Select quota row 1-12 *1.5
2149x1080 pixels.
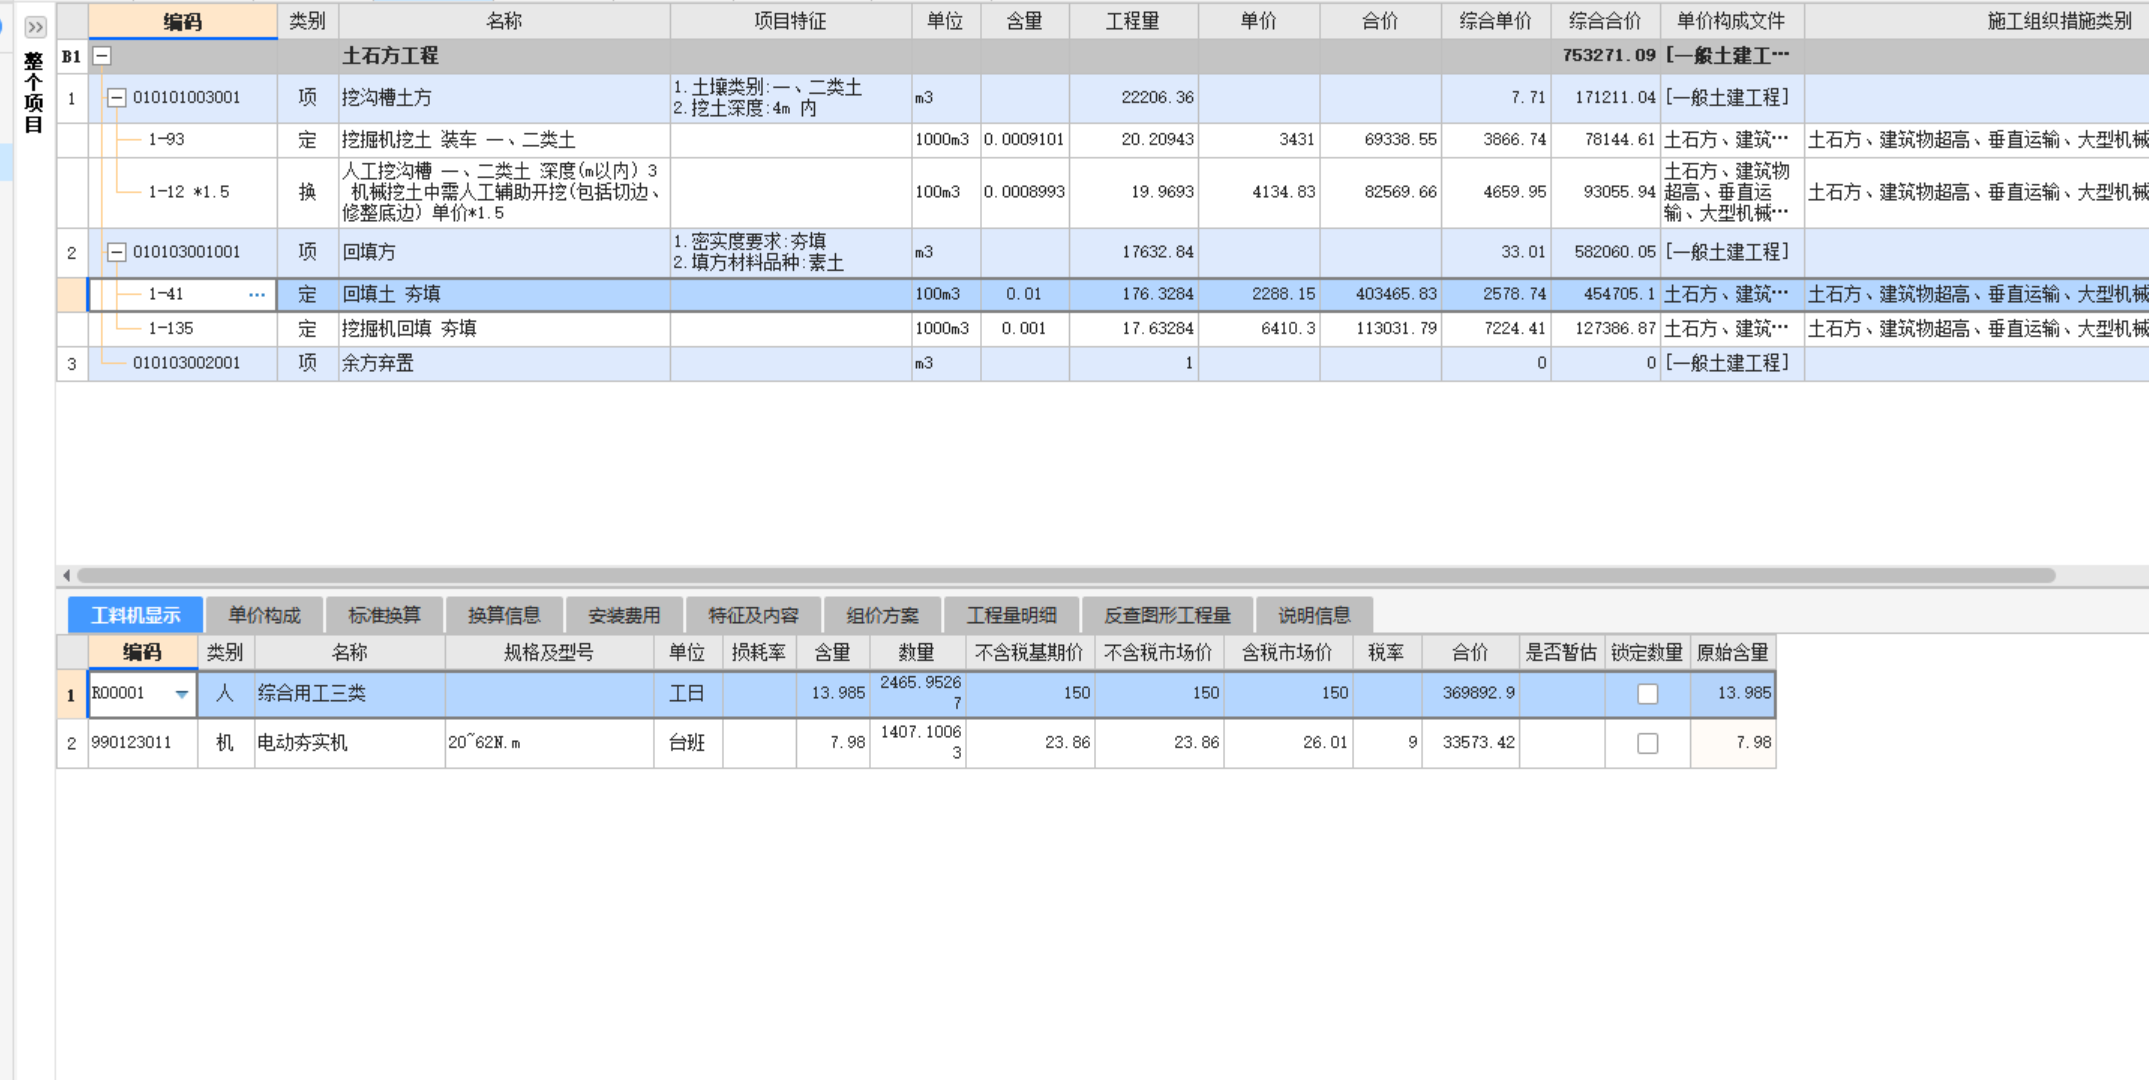1102,192
